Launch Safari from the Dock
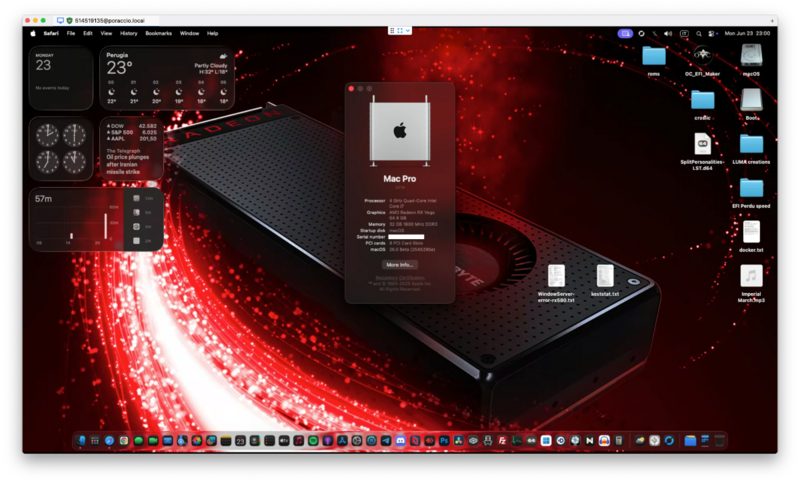This screenshot has width=800, height=483. (109, 441)
